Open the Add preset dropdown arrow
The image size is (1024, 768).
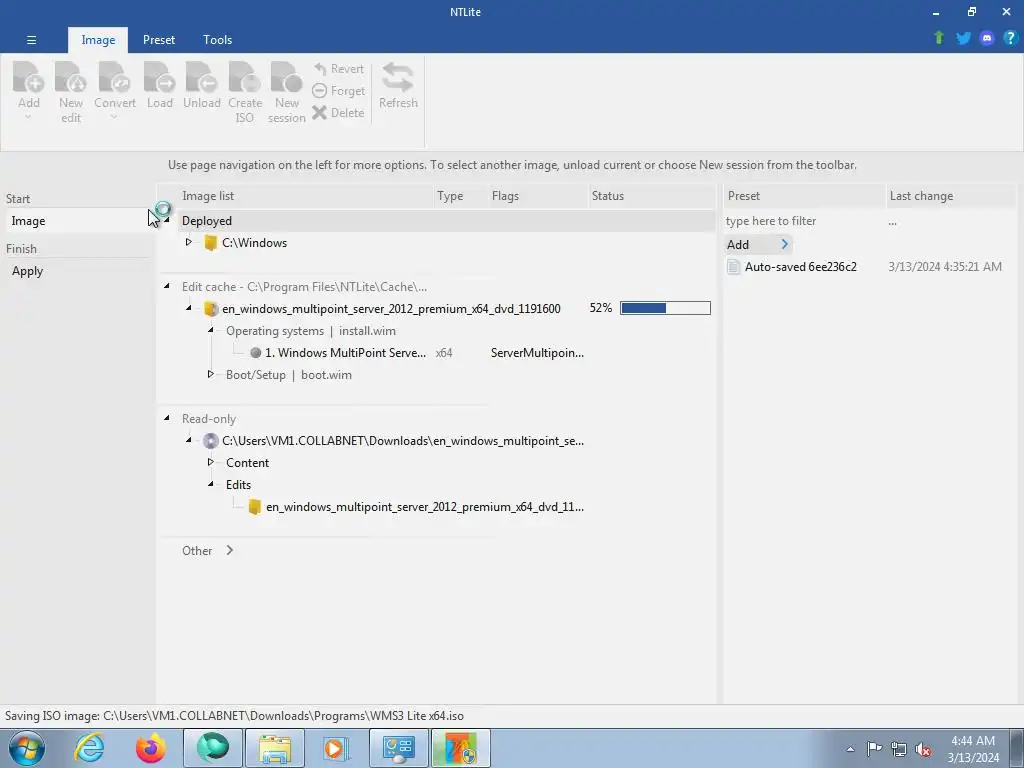tap(784, 244)
